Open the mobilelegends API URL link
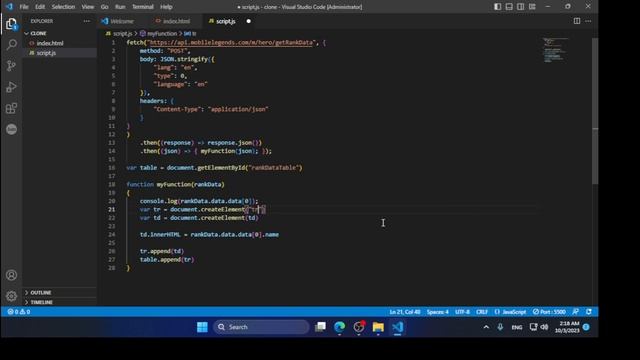 point(231,42)
